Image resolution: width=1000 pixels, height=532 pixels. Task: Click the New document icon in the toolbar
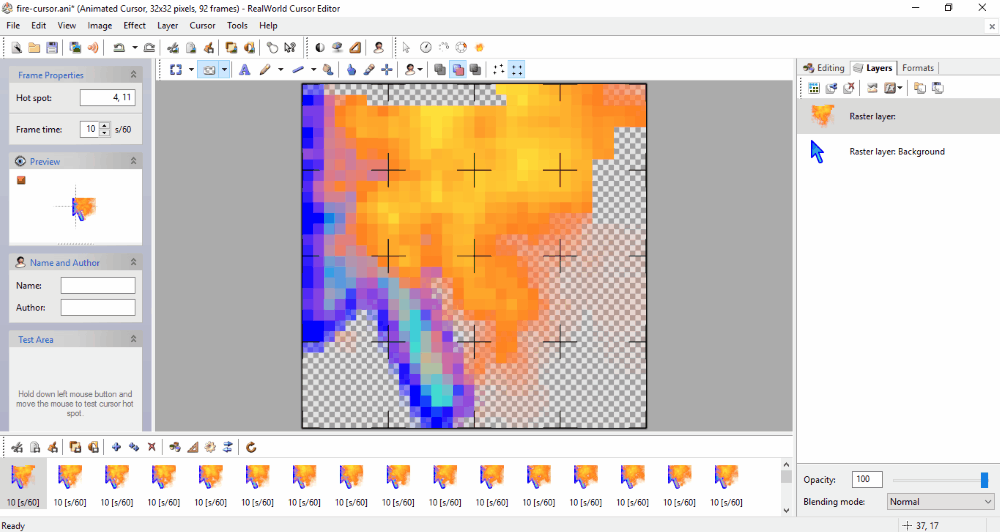pos(17,48)
